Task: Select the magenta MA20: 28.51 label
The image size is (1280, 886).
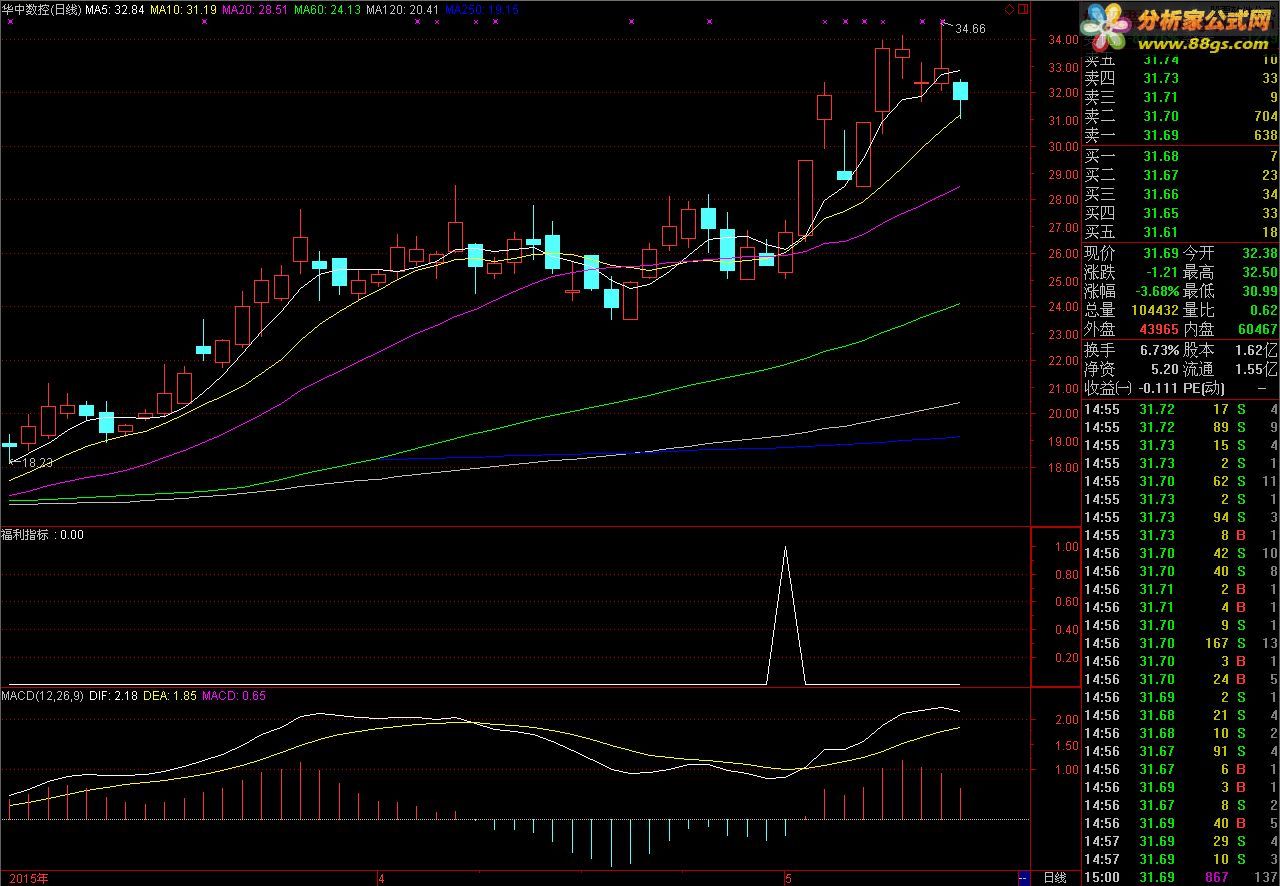Action: [254, 9]
